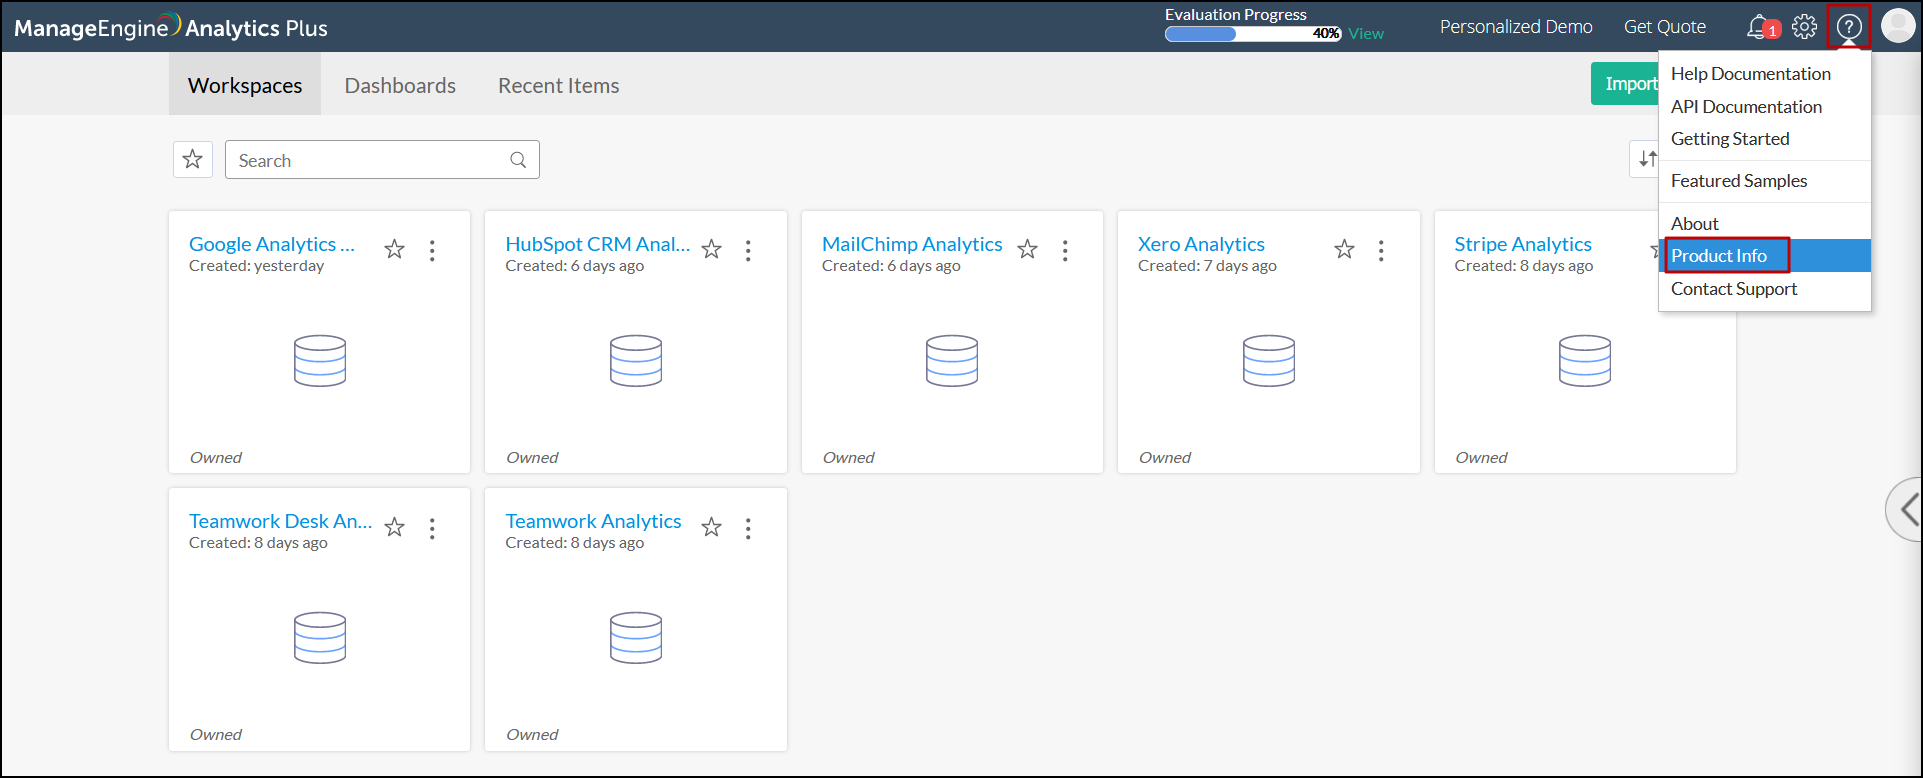Expand the collapsed right side panel arrow
The height and width of the screenshot is (778, 1923).
click(1906, 510)
